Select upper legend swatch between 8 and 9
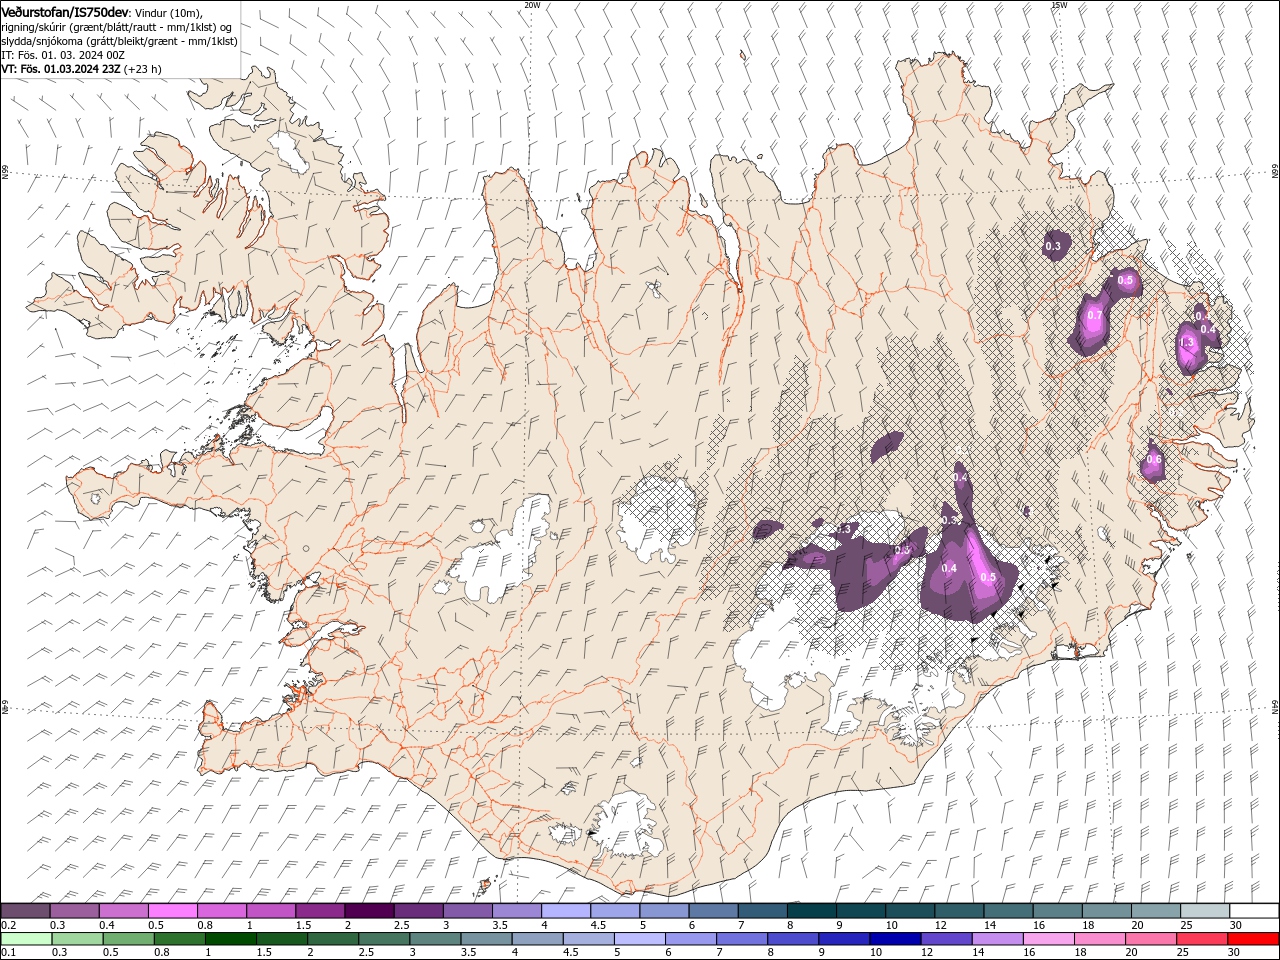 click(x=810, y=911)
